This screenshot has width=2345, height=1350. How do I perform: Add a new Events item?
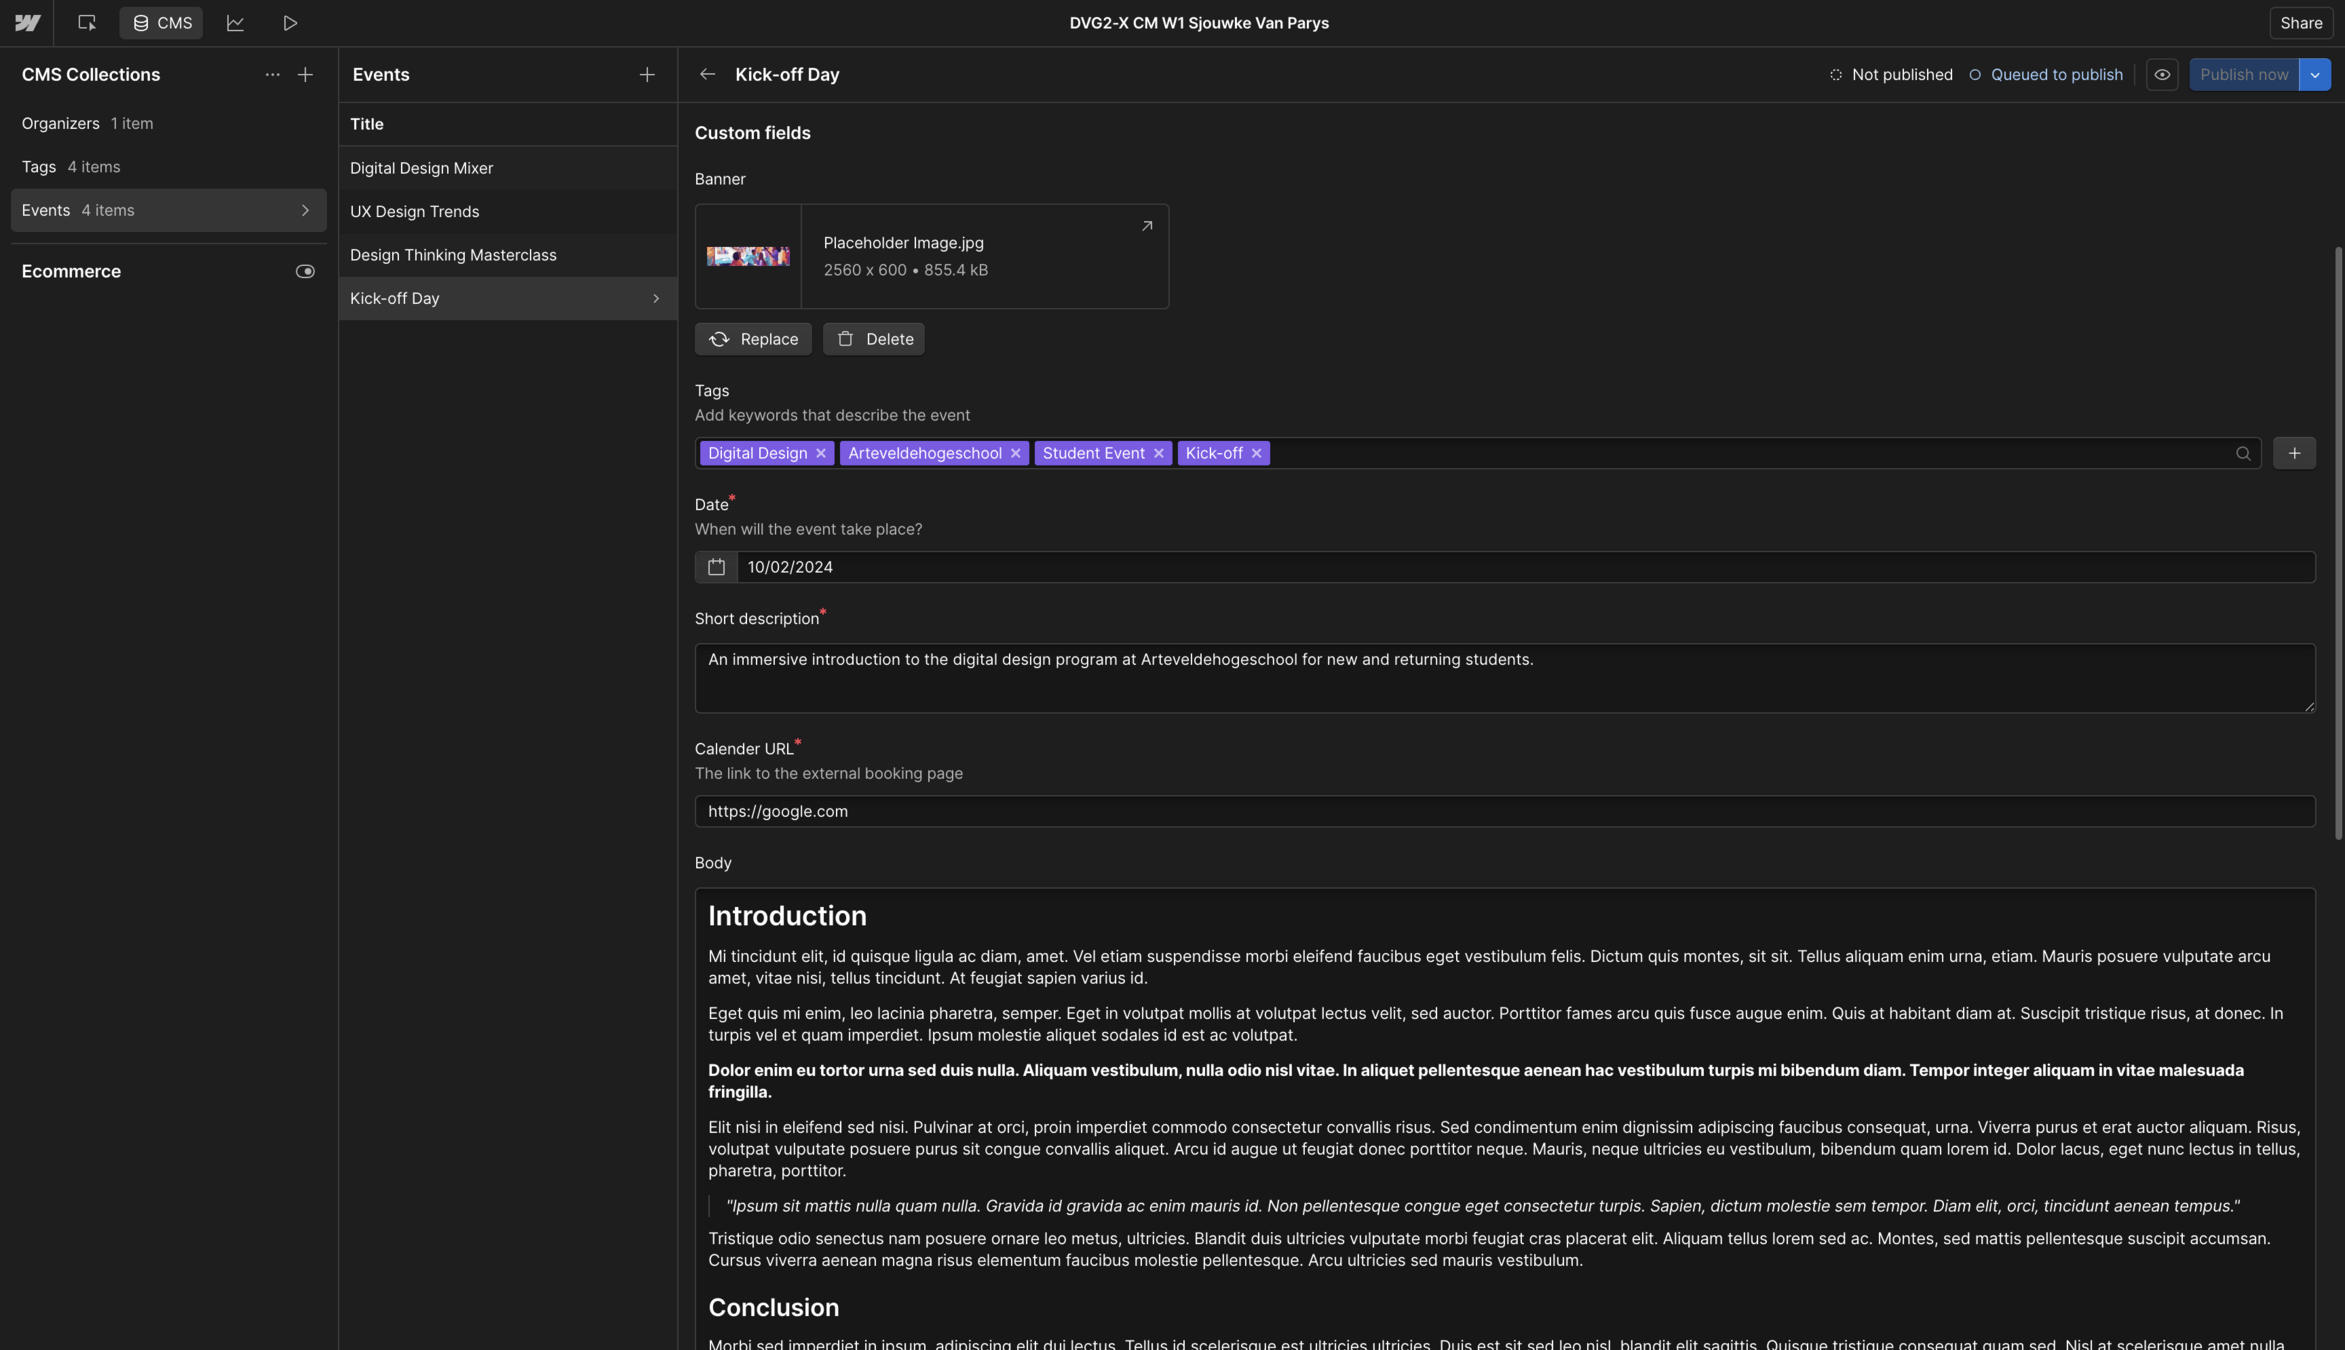pyautogui.click(x=647, y=75)
